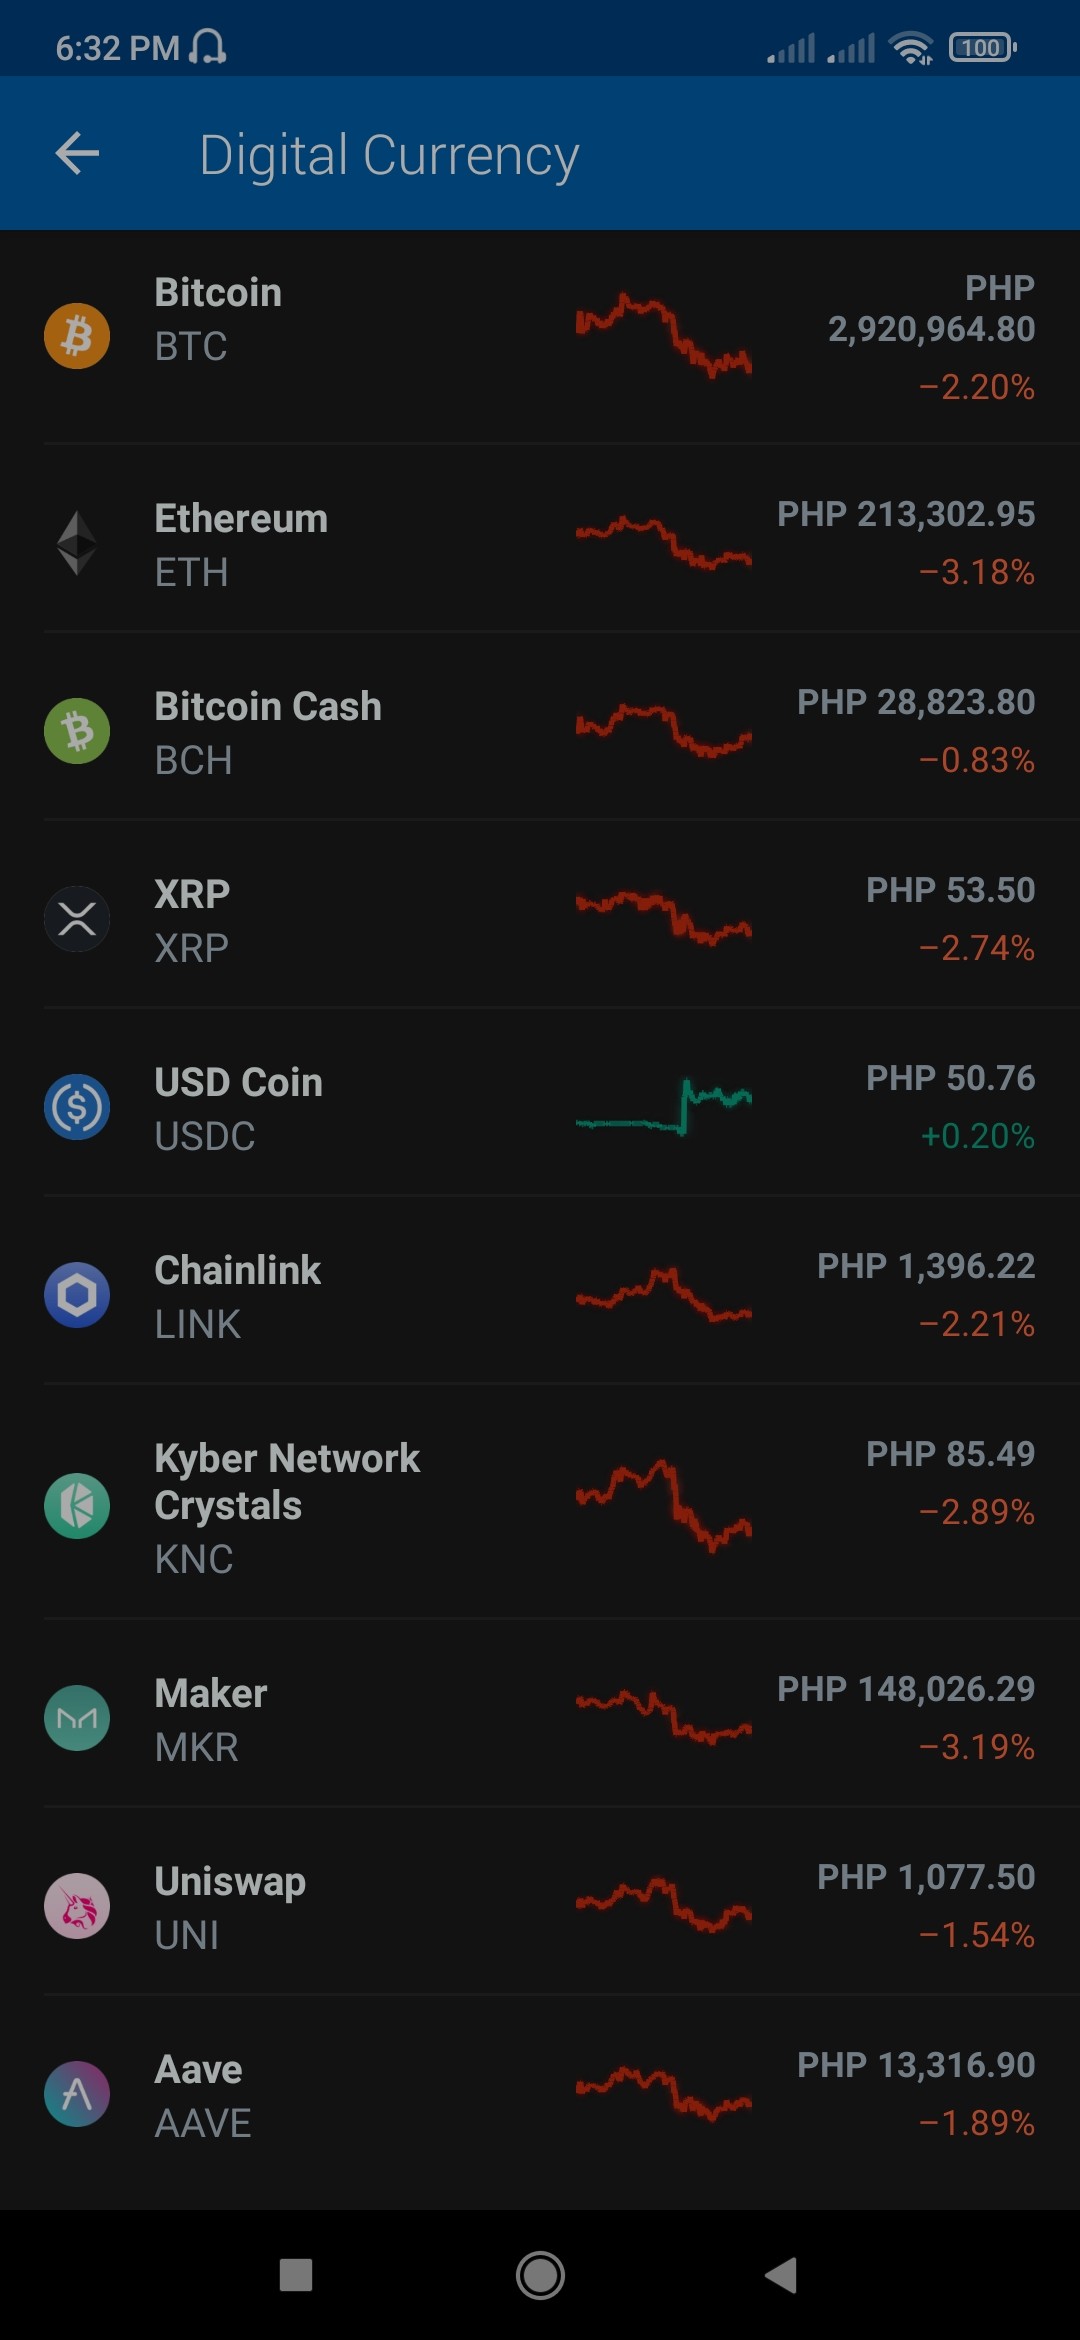Tap the teal Maker icon
The image size is (1080, 2340).
77,1718
